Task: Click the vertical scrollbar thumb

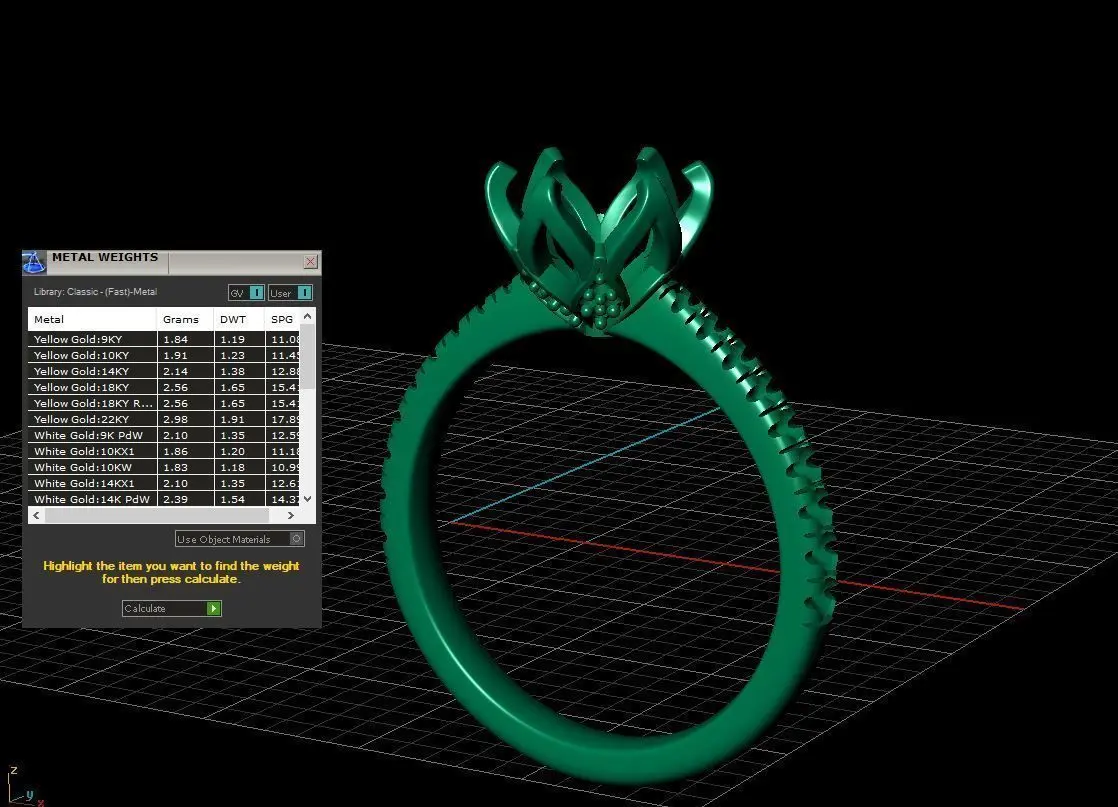Action: [307, 357]
